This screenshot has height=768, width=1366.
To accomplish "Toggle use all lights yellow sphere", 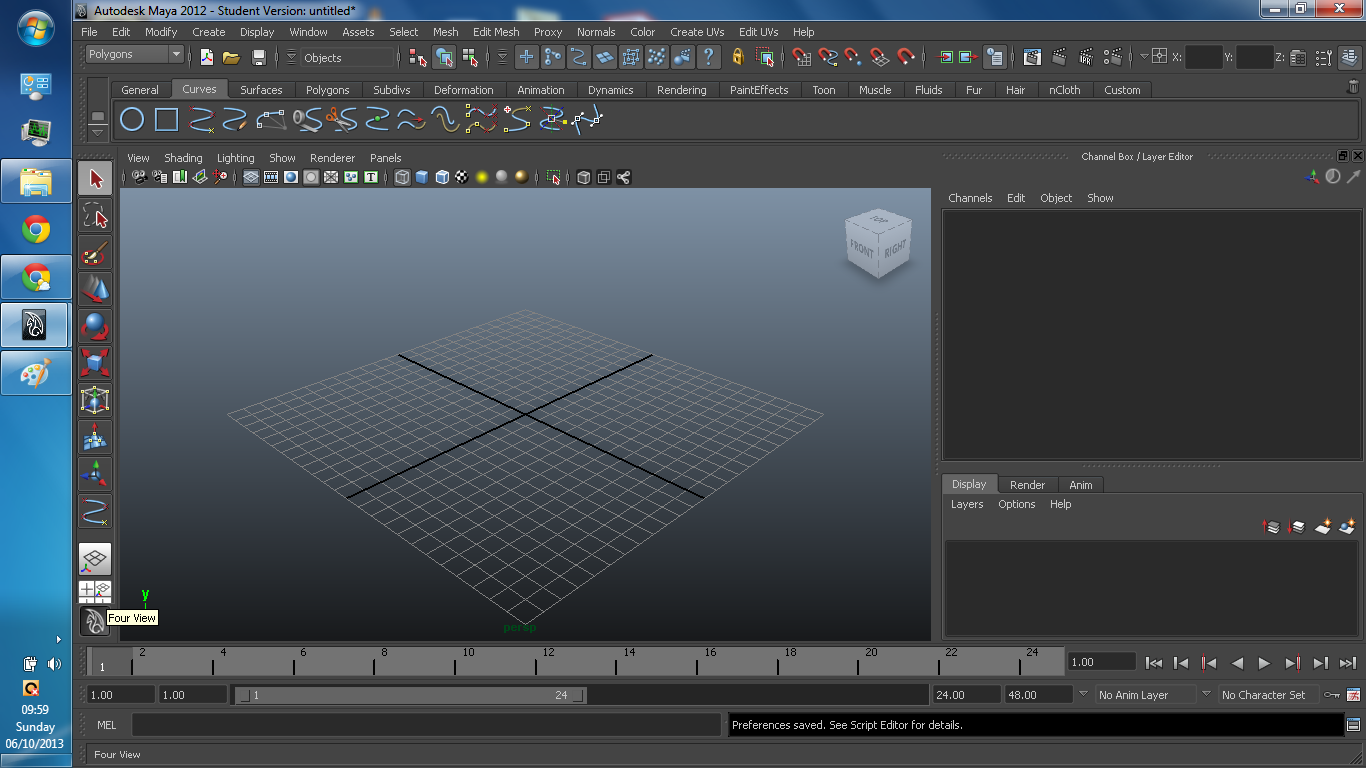I will 481,177.
